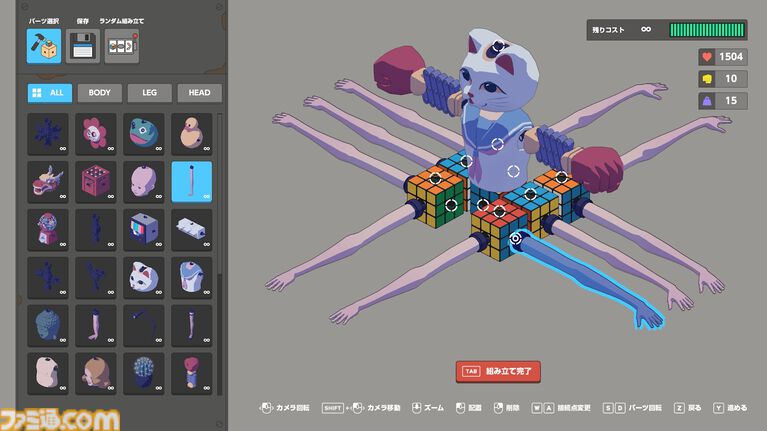
Task: Click the Z 戻る undo hint
Action: point(687,408)
